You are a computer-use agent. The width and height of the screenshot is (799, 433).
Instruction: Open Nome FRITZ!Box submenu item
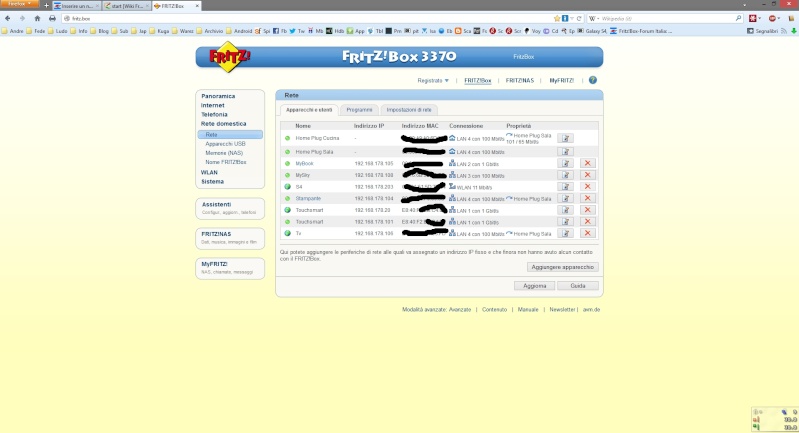point(226,162)
